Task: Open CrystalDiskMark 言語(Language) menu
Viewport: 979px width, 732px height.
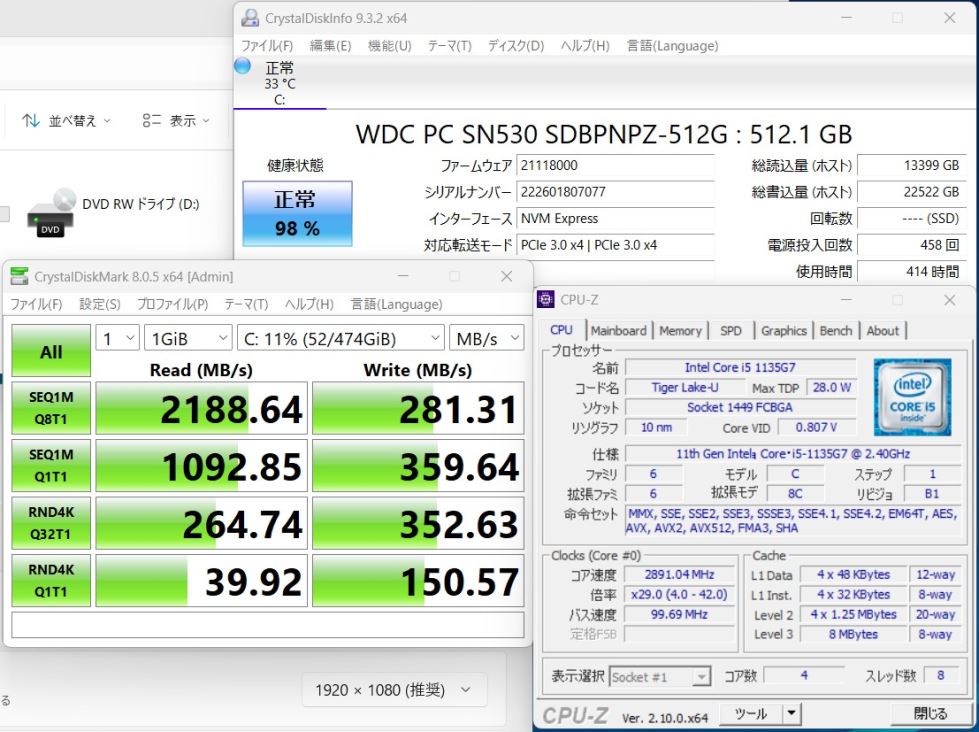Action: coord(396,304)
